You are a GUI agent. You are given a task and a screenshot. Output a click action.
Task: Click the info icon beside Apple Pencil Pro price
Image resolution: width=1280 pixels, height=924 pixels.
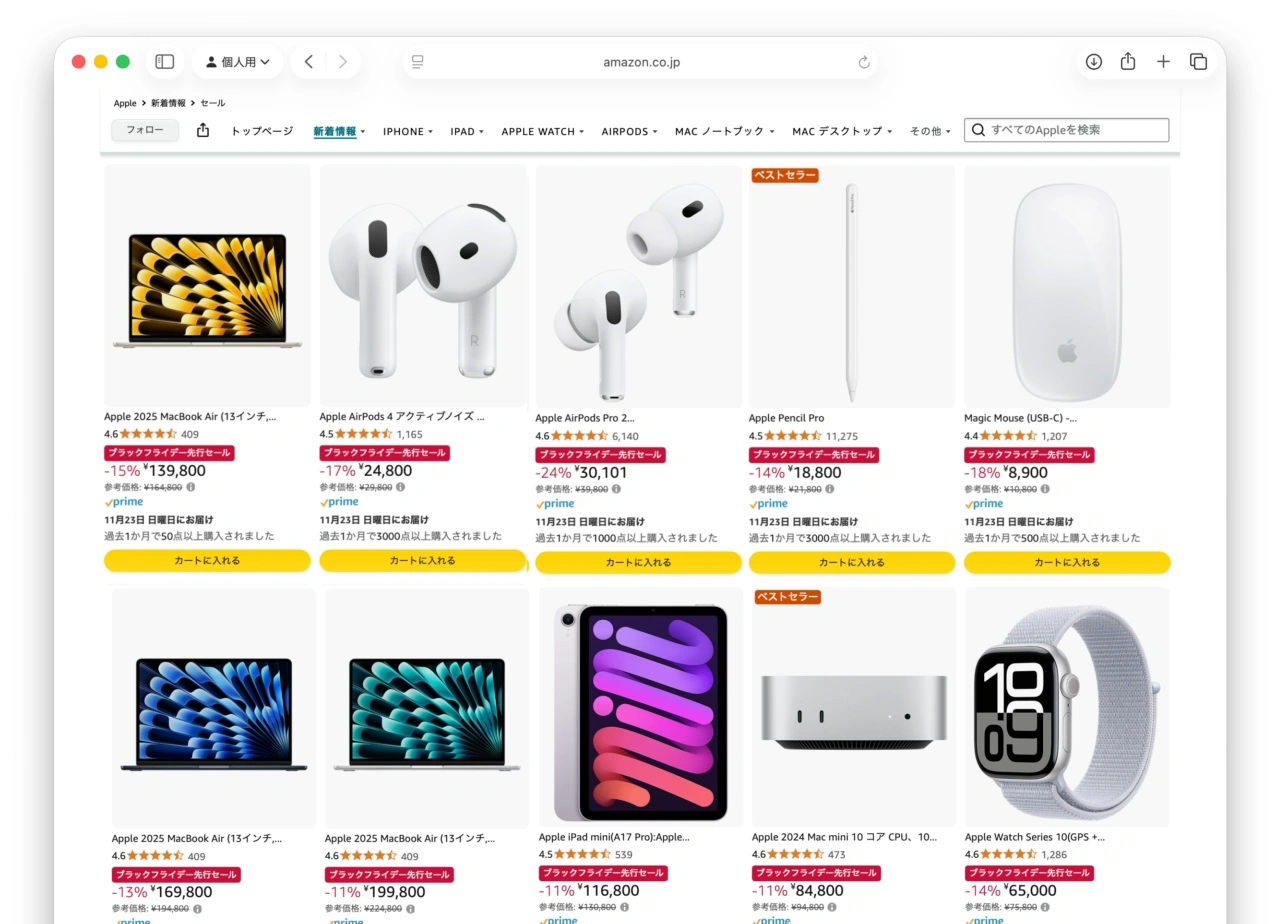[832, 489]
